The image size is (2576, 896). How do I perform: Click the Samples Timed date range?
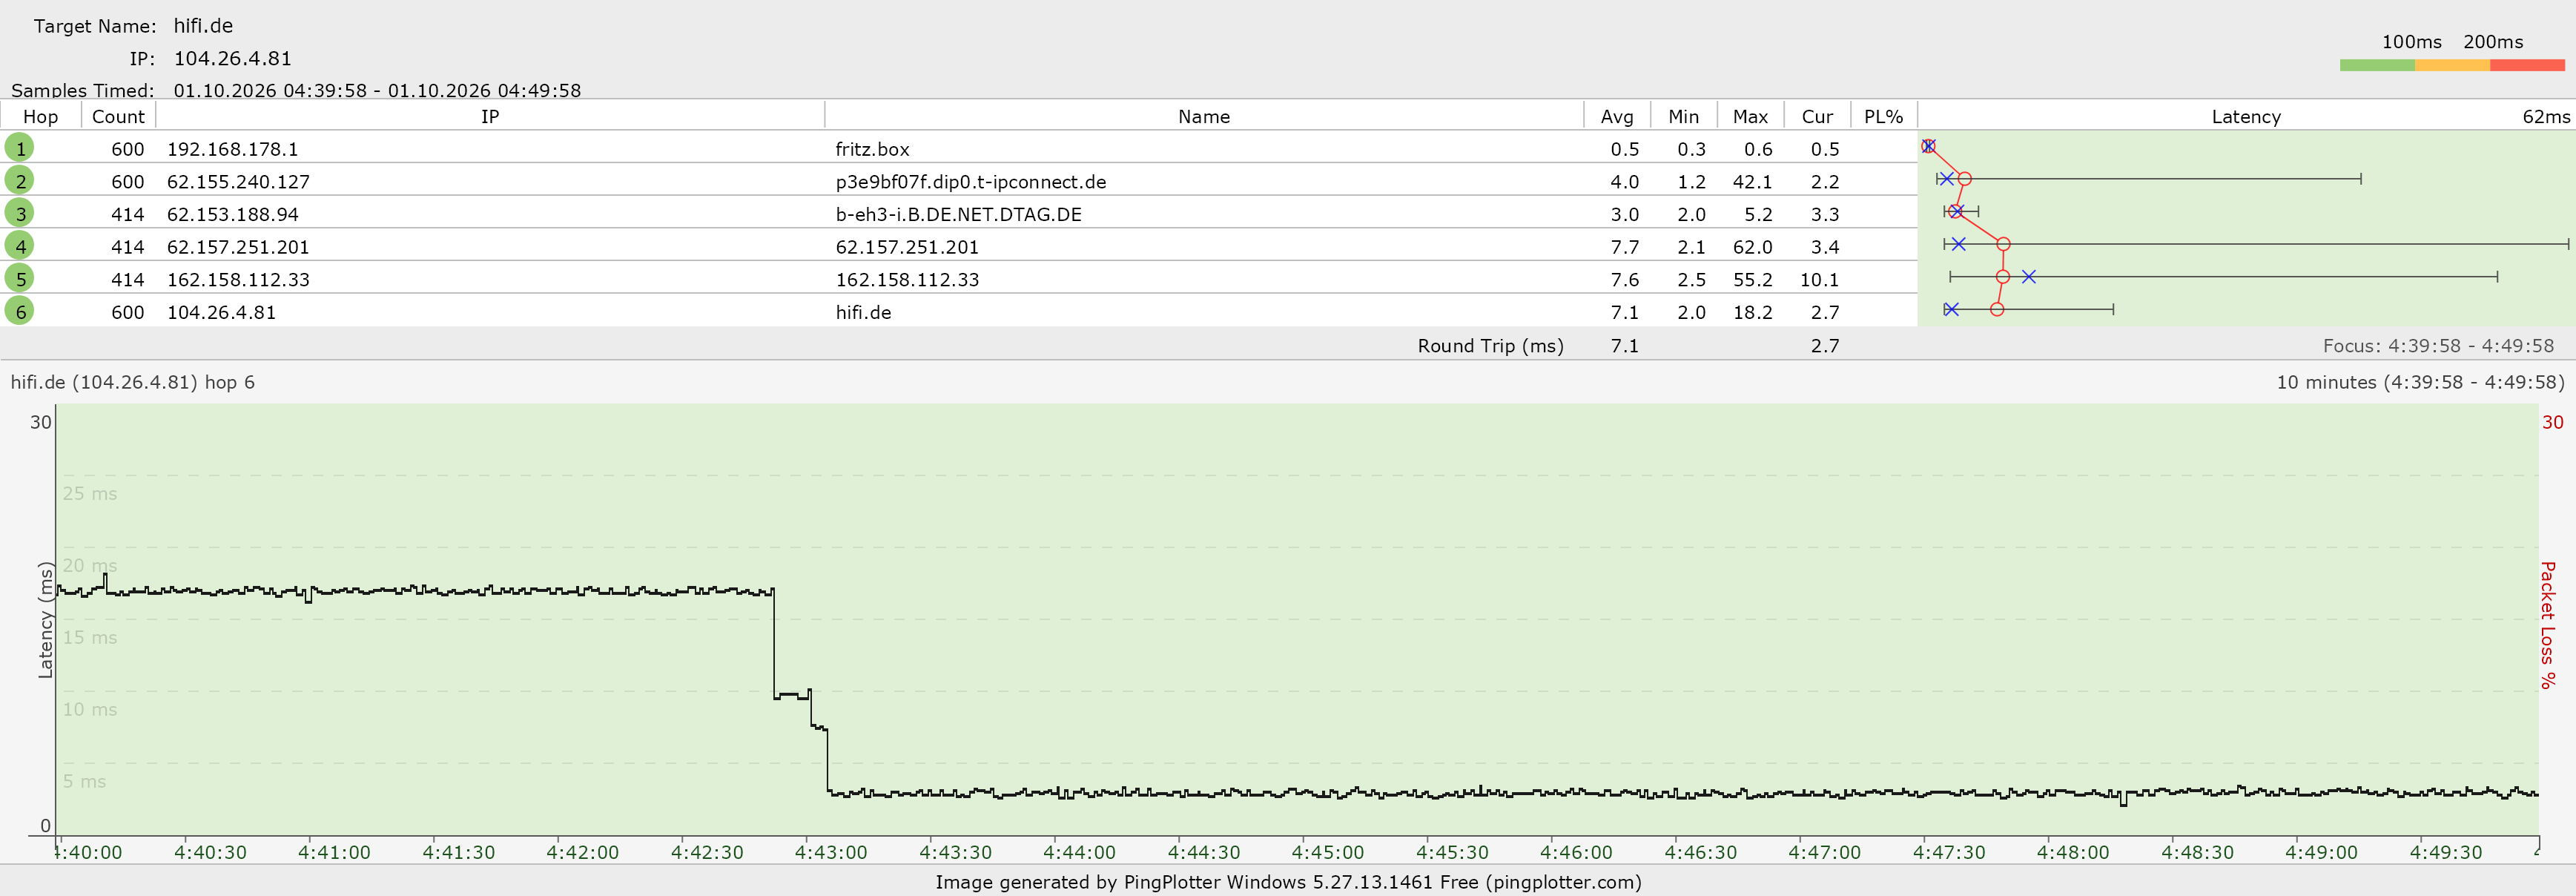377,90
